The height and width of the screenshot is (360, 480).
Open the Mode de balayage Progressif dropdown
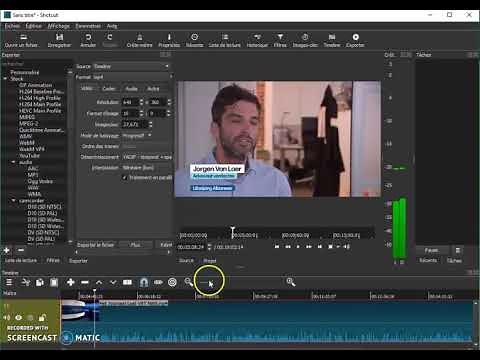(137, 136)
